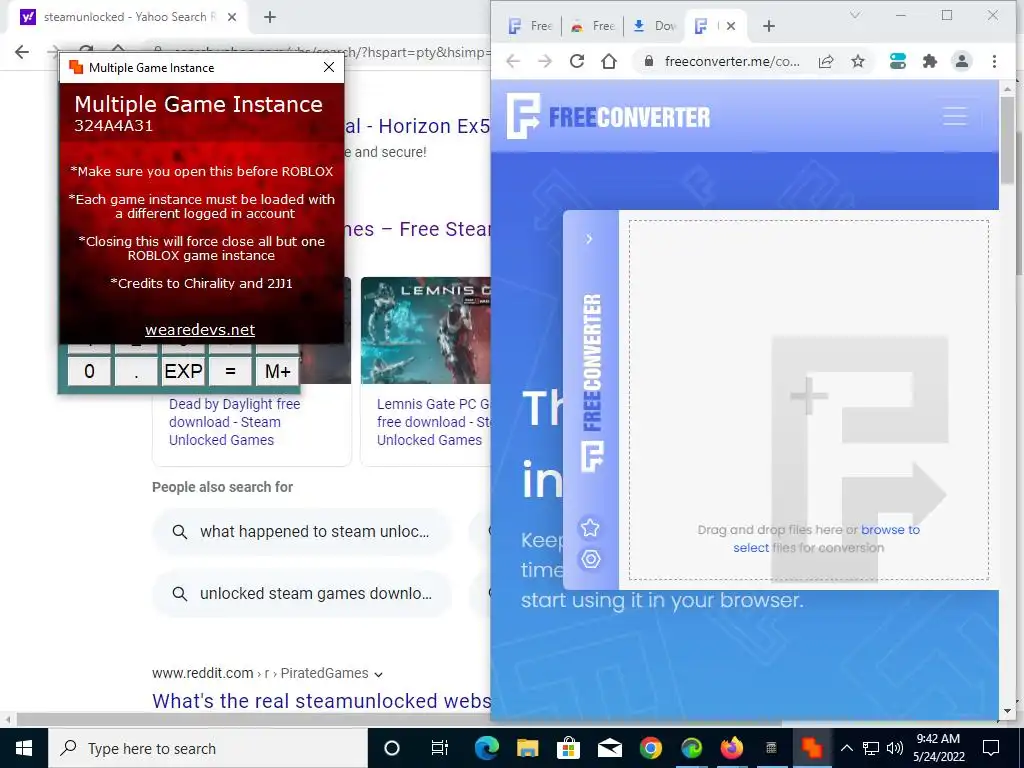Open Firefox from taskbar
The height and width of the screenshot is (768, 1024).
[732, 748]
